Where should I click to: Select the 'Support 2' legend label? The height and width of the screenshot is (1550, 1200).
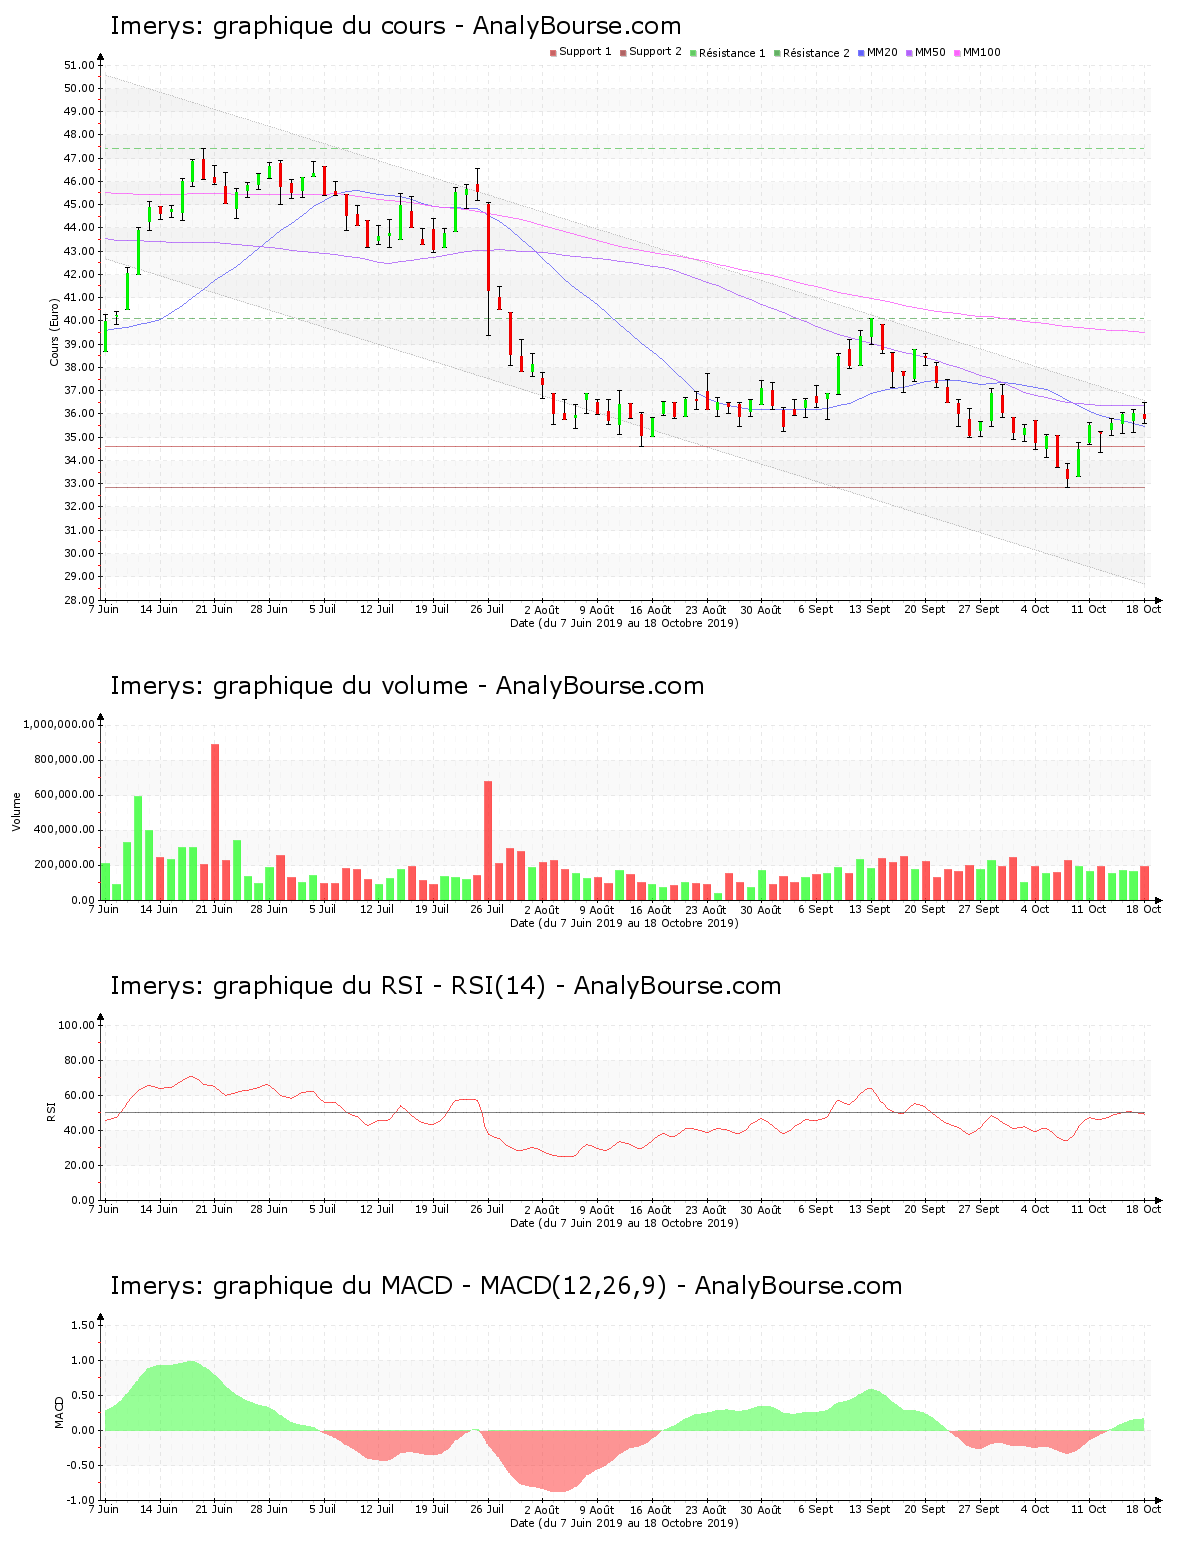coord(655,52)
